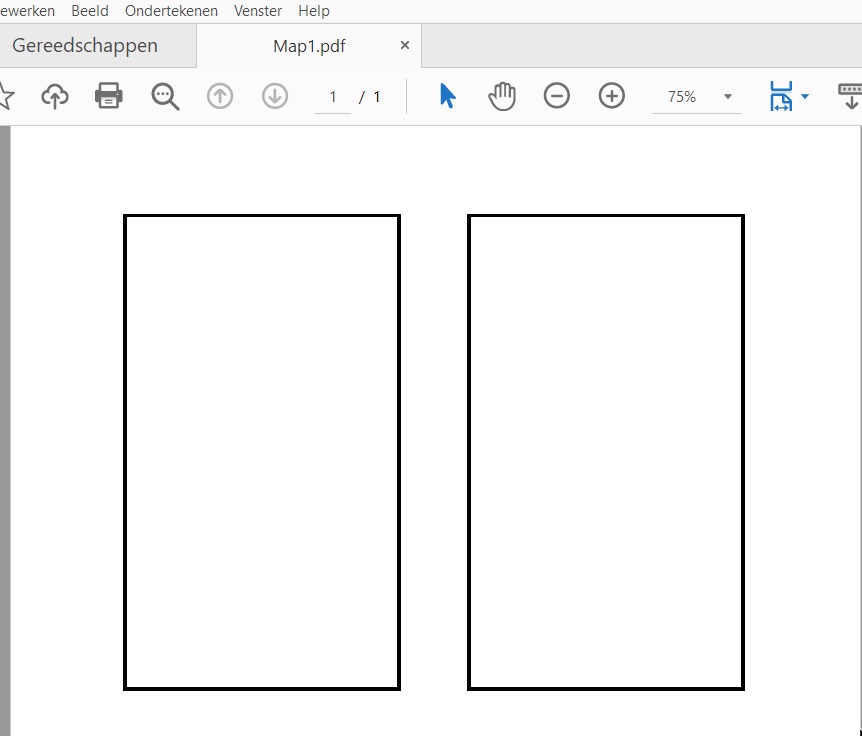
Task: Open the Venster menu
Action: pos(258,11)
